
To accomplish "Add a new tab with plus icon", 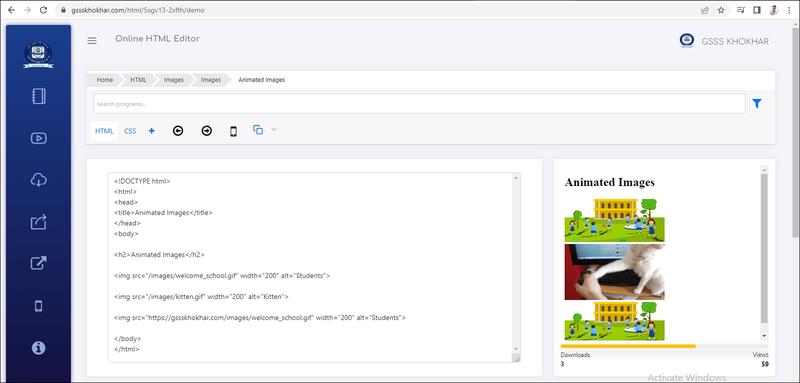I will 152,131.
